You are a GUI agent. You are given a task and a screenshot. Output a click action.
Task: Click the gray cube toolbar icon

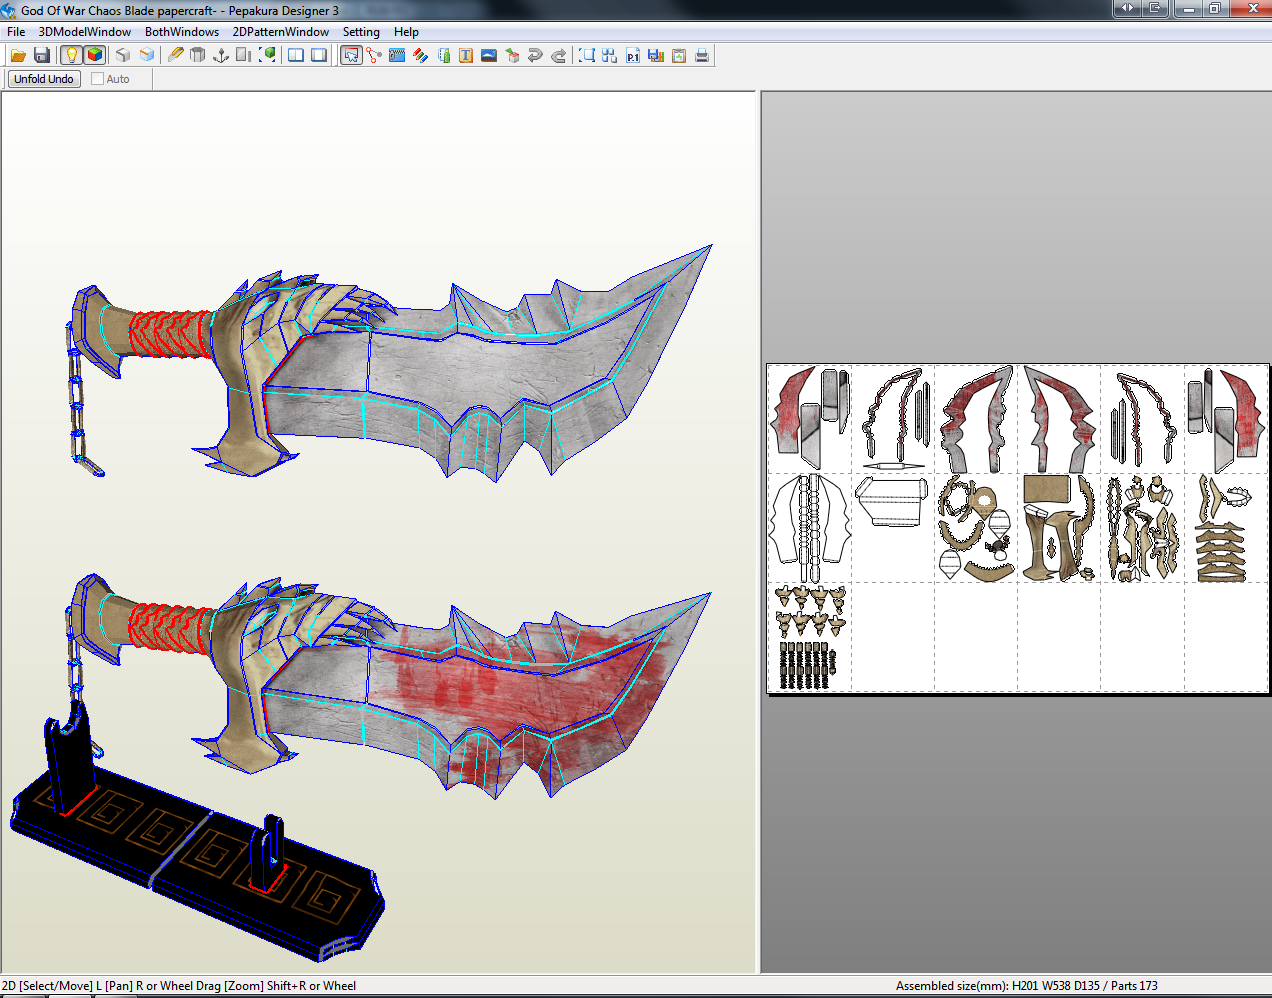pos(123,55)
